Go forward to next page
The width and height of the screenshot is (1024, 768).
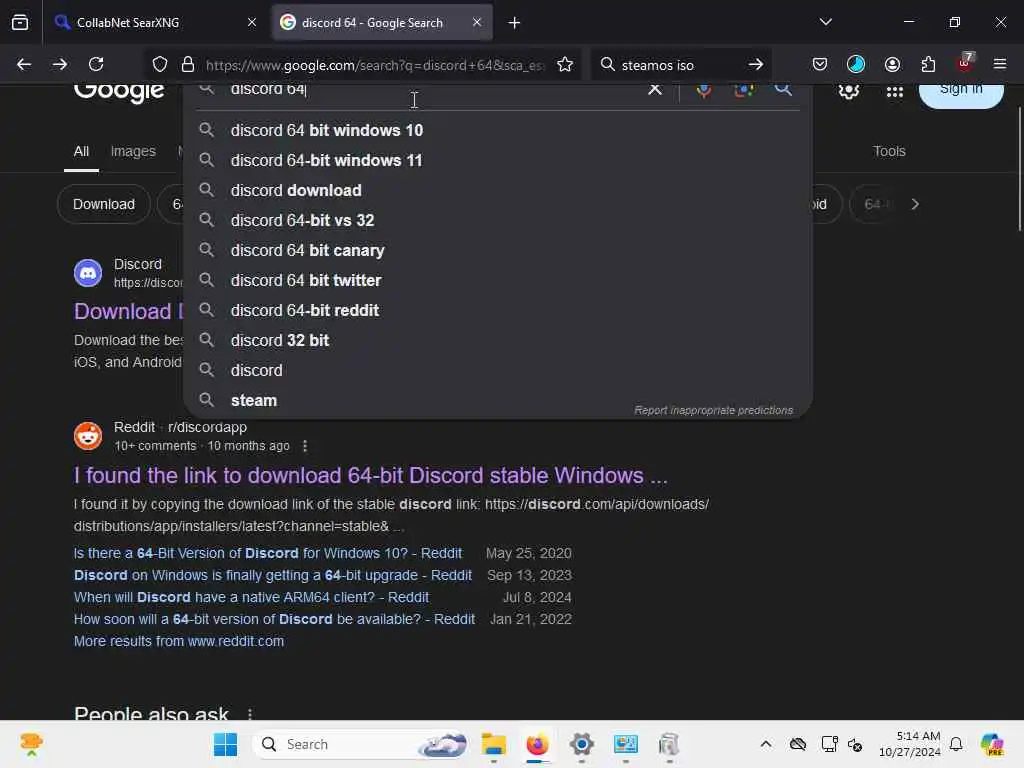pyautogui.click(x=60, y=64)
